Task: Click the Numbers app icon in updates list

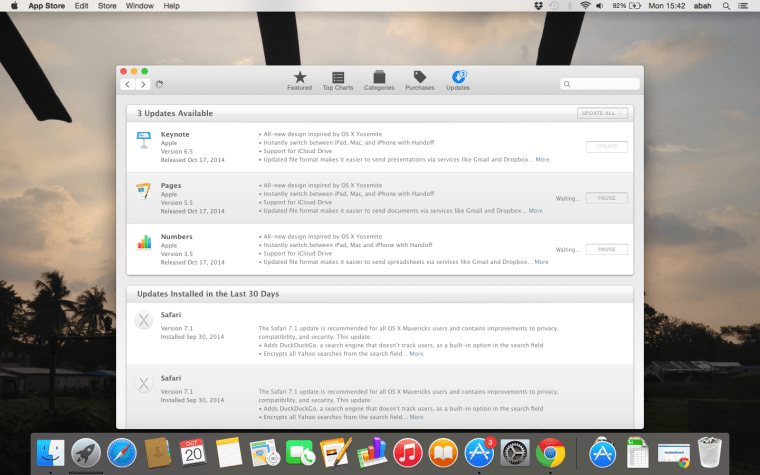Action: [144, 242]
